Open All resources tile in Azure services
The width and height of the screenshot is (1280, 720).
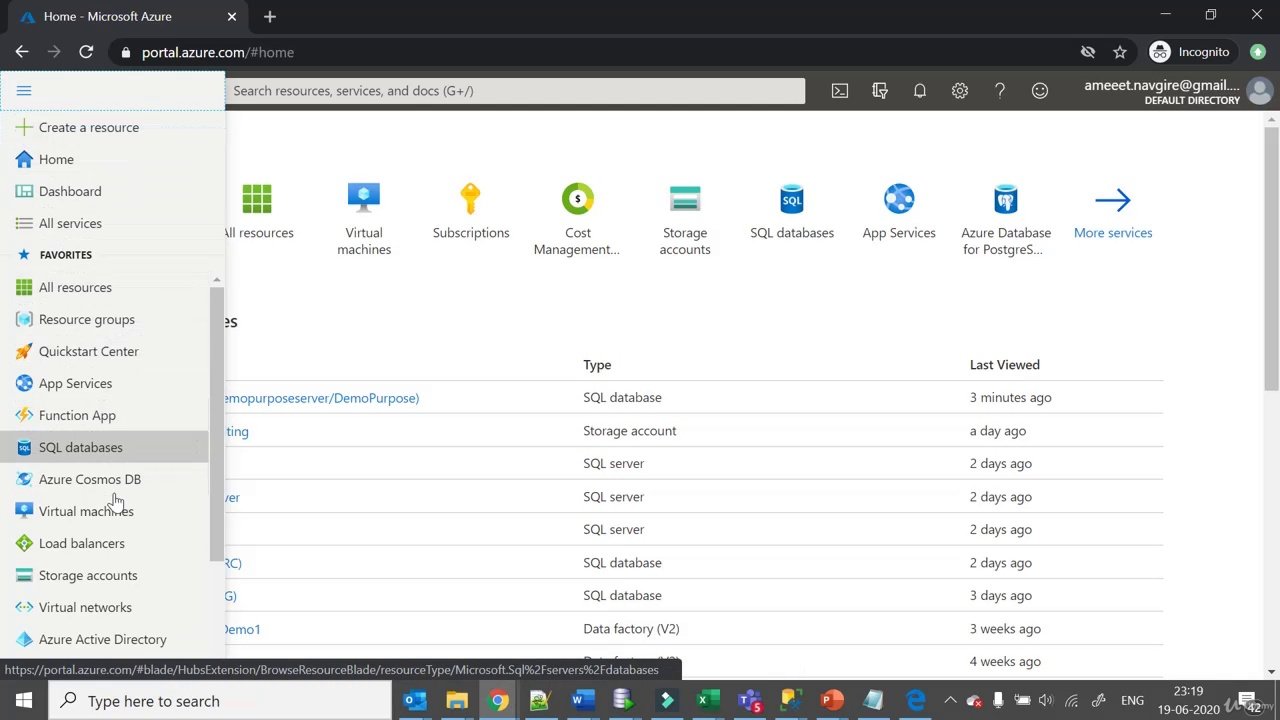pyautogui.click(x=258, y=211)
